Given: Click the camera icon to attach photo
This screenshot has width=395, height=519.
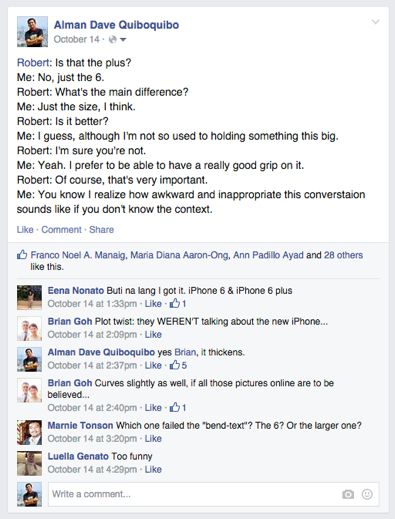Looking at the screenshot, I should (348, 494).
